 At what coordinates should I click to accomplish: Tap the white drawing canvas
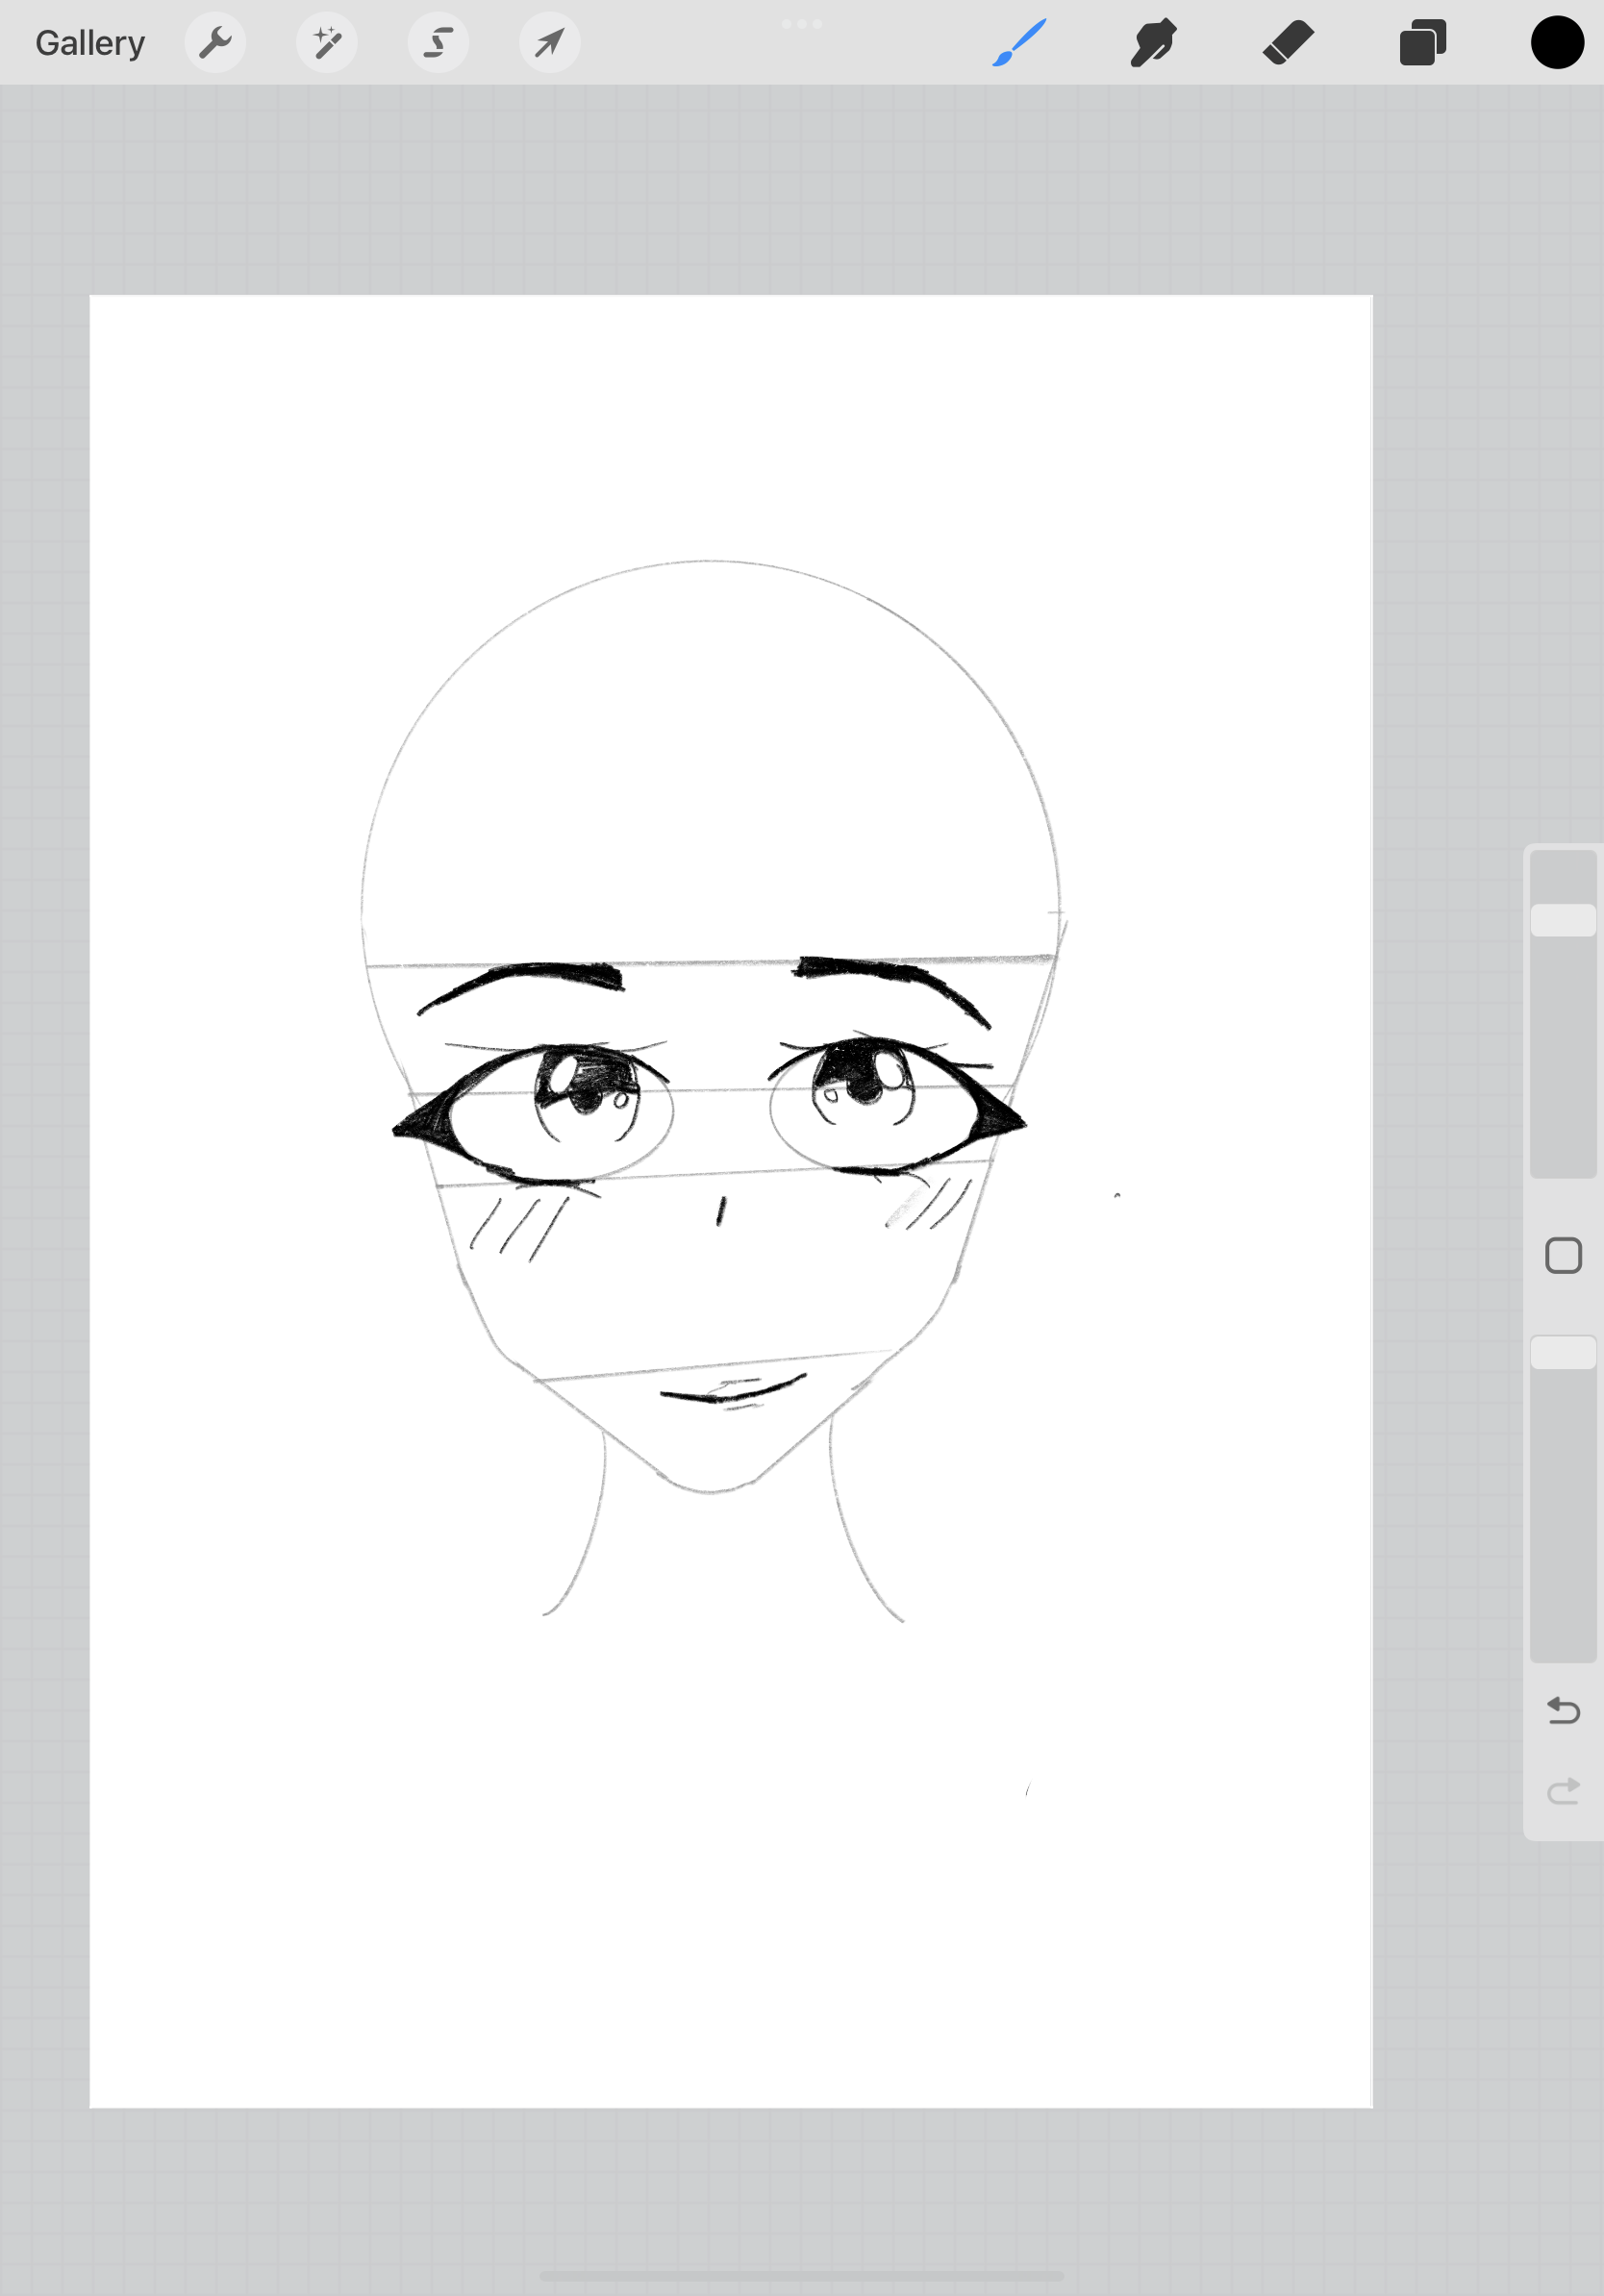731,1201
